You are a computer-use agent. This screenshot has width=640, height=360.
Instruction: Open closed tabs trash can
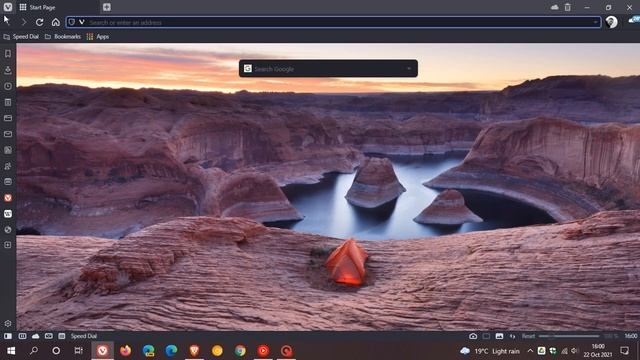tap(568, 7)
